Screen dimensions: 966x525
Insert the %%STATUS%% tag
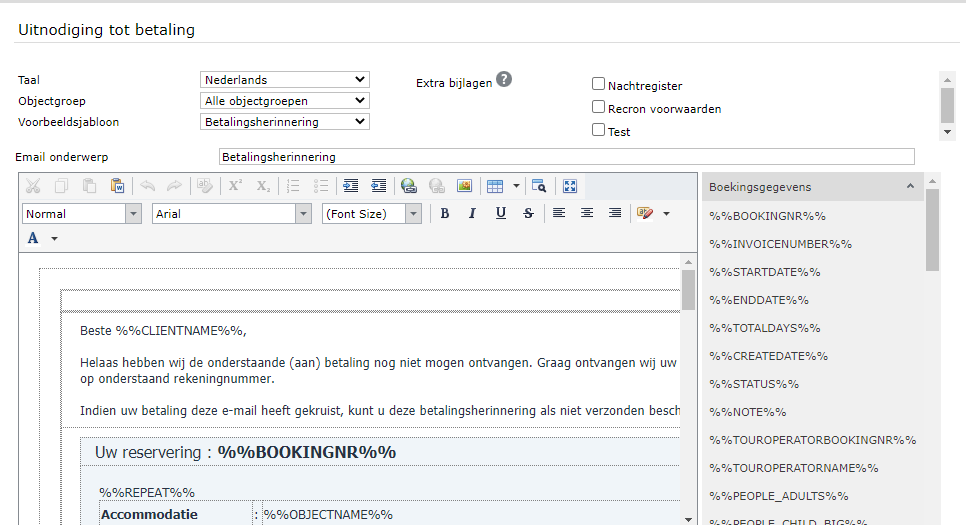pos(754,384)
